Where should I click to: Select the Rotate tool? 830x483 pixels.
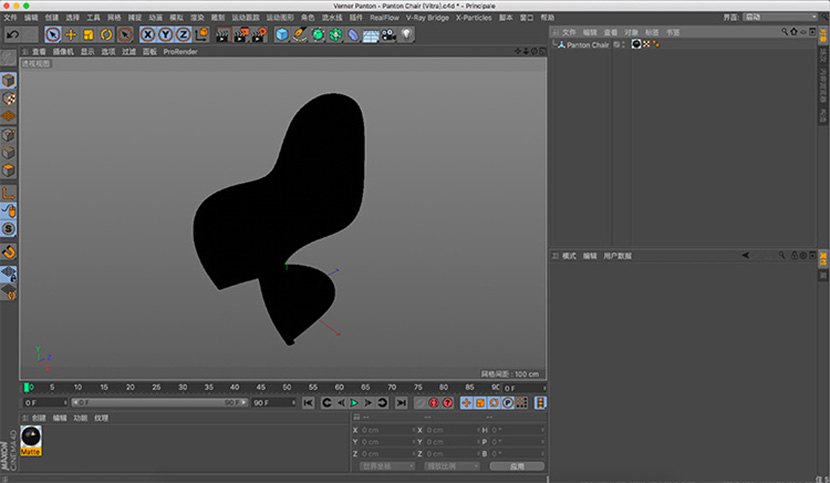[106, 34]
